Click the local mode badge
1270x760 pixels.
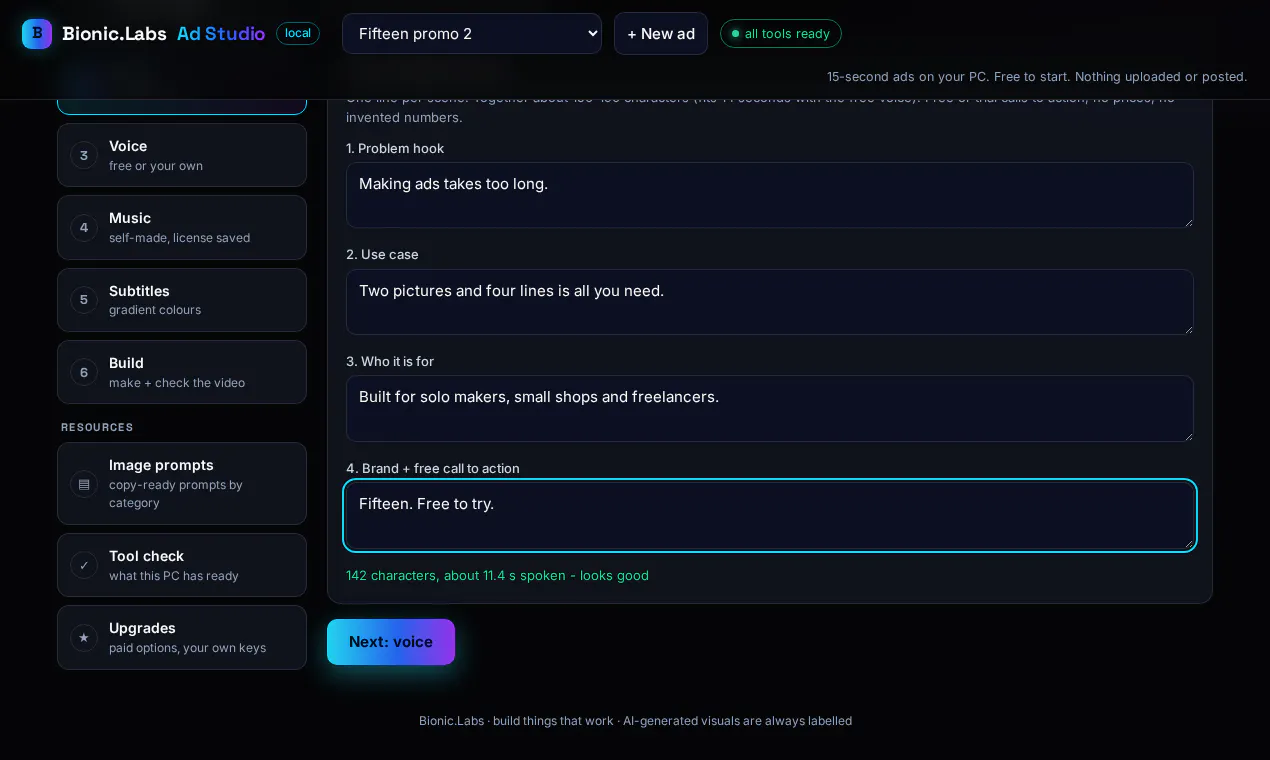(x=298, y=33)
